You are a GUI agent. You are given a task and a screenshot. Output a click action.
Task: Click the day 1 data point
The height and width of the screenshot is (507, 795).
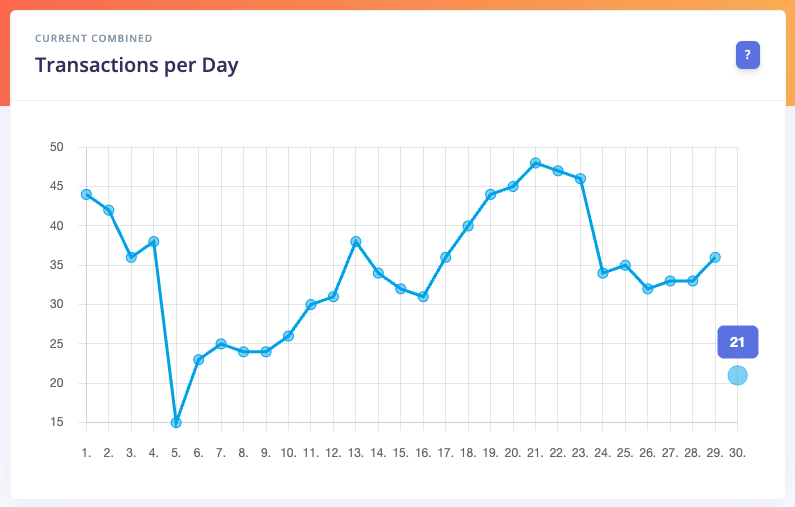pos(86,194)
